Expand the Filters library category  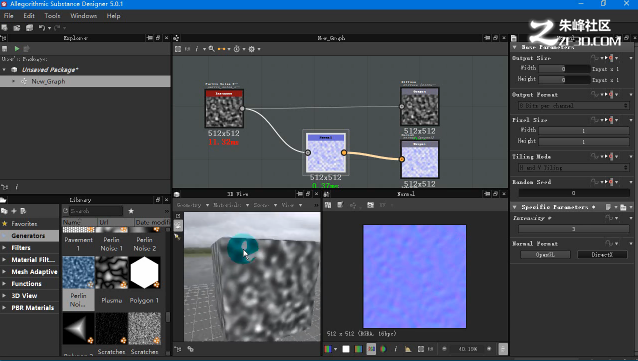coord(4,247)
